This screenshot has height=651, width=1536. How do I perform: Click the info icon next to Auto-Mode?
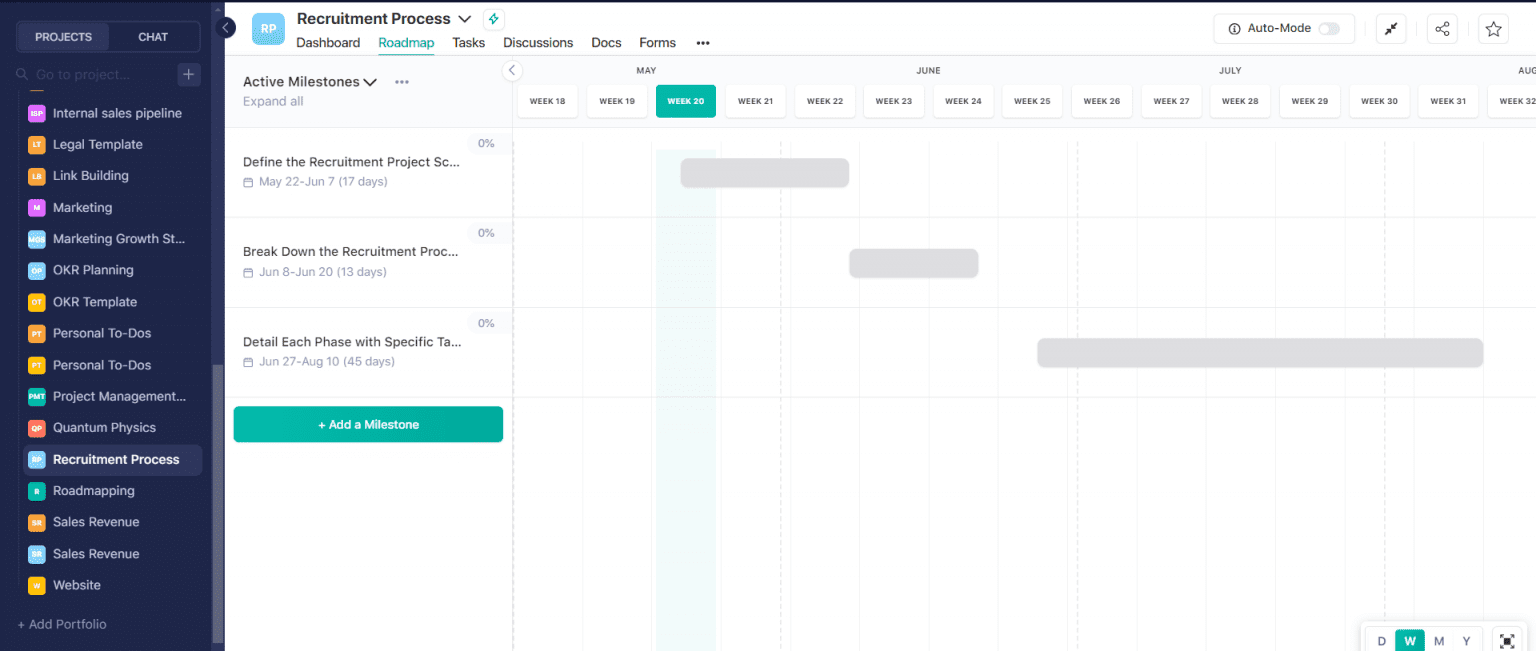(x=1237, y=28)
